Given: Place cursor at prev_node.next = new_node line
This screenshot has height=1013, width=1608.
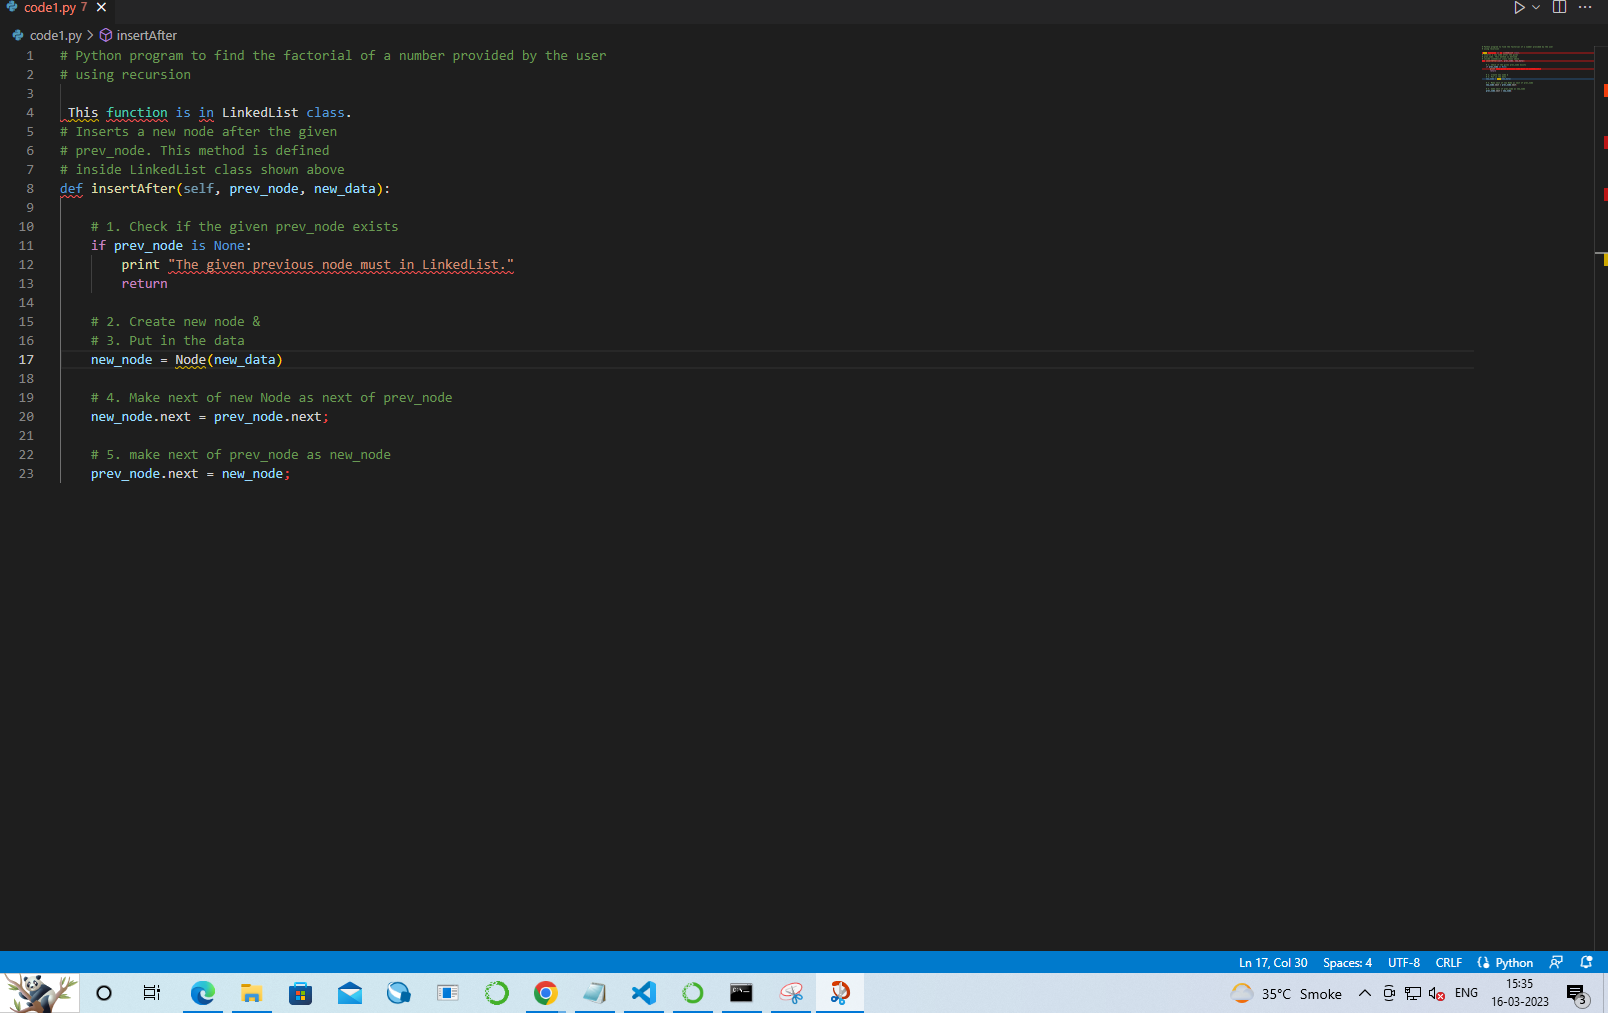Looking at the screenshot, I should [190, 474].
